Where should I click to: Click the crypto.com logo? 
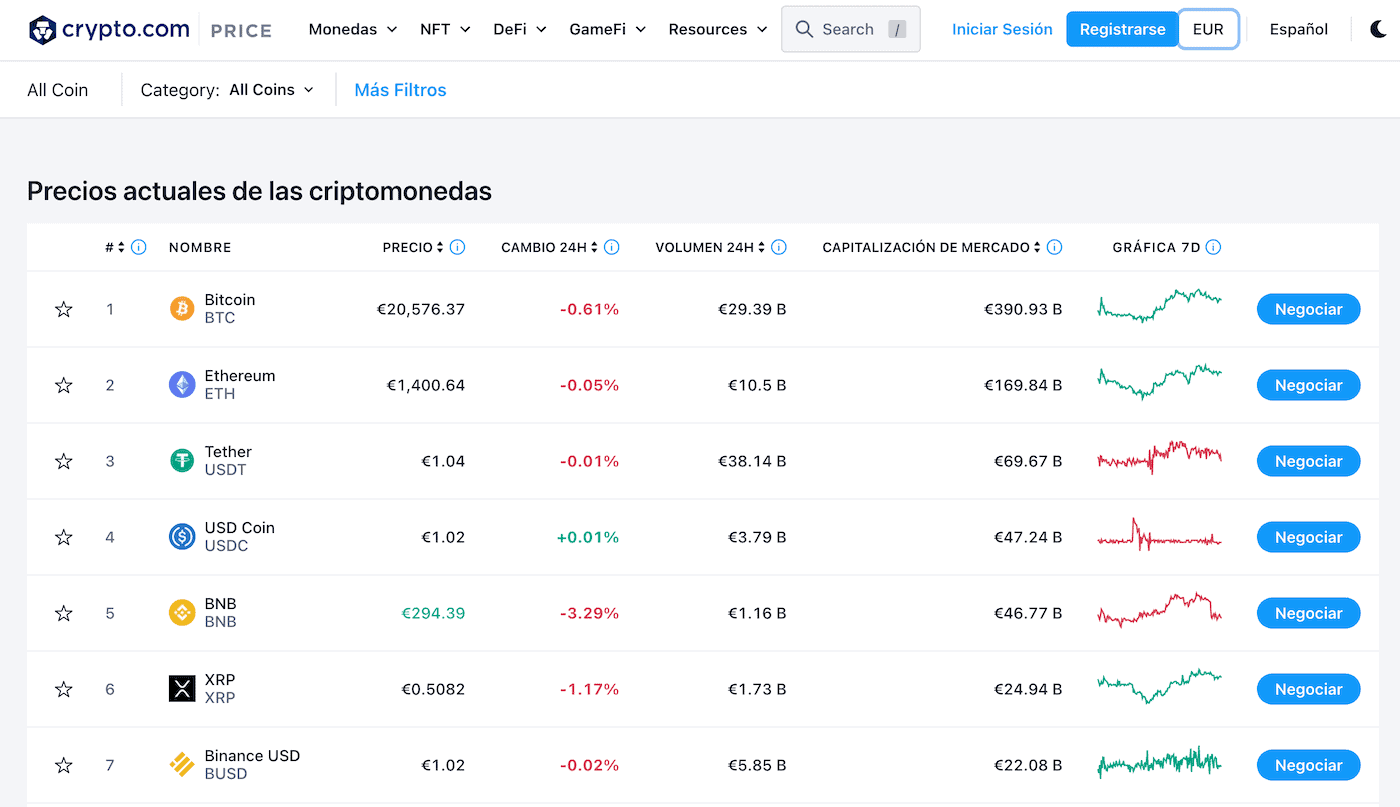click(109, 30)
